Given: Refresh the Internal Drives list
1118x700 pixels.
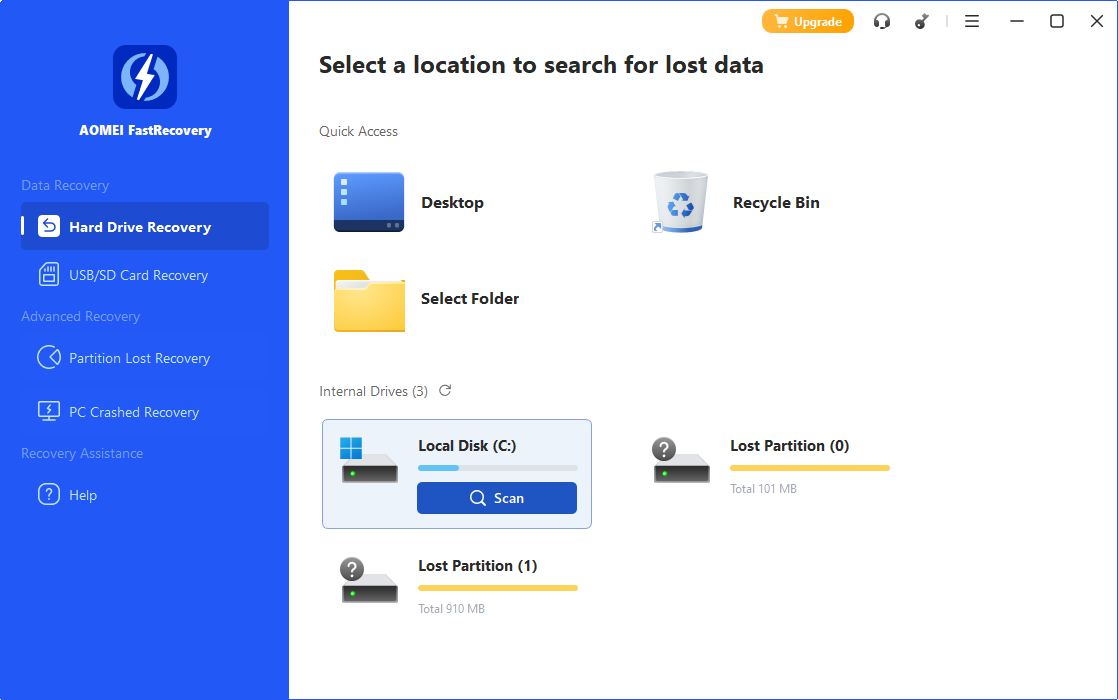Looking at the screenshot, I should coord(445,391).
